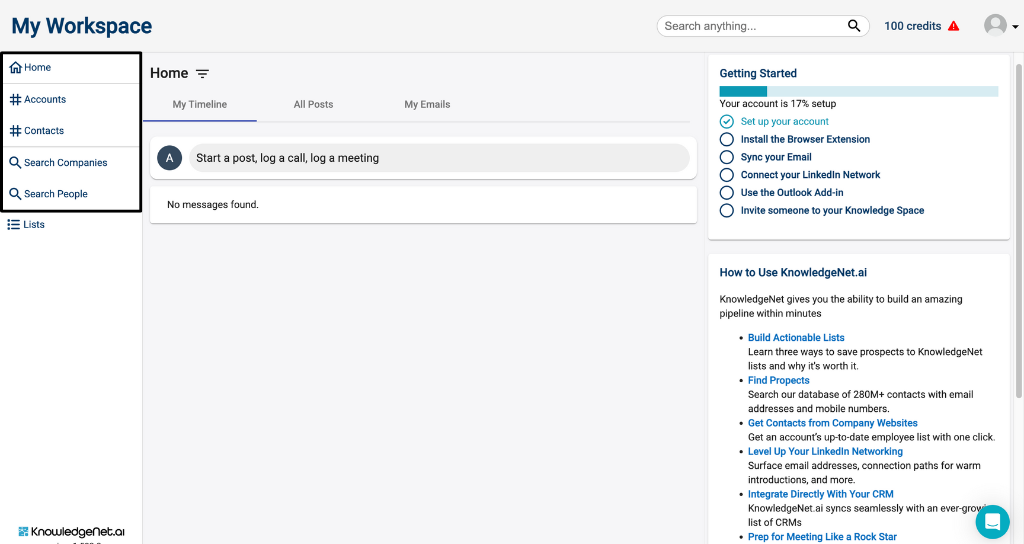Click the magnifier icon in search bar
Viewport: 1024px width, 544px height.
pyautogui.click(x=854, y=26)
